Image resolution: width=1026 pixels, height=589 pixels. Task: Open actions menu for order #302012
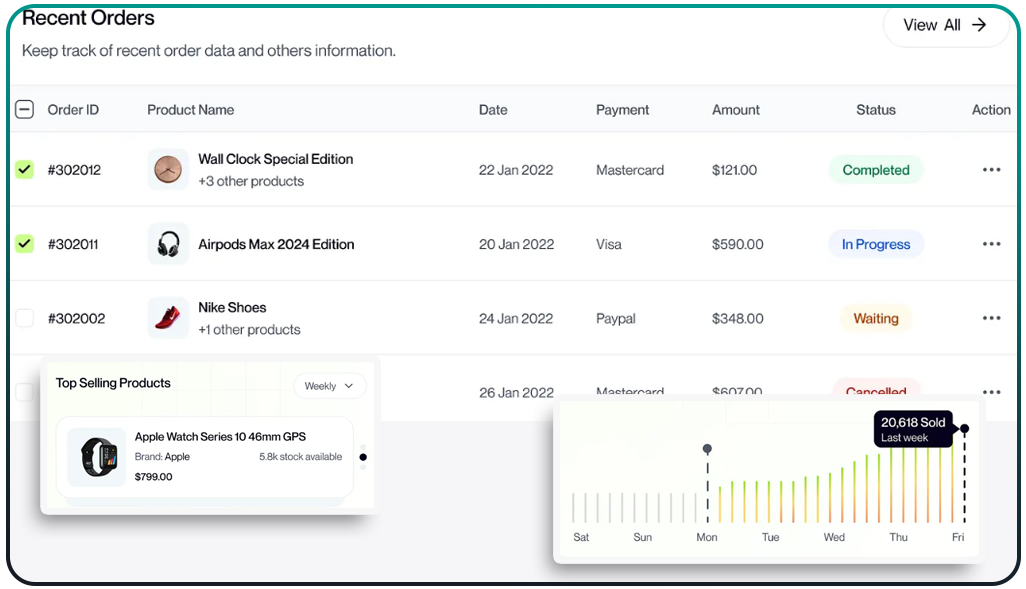(991, 170)
